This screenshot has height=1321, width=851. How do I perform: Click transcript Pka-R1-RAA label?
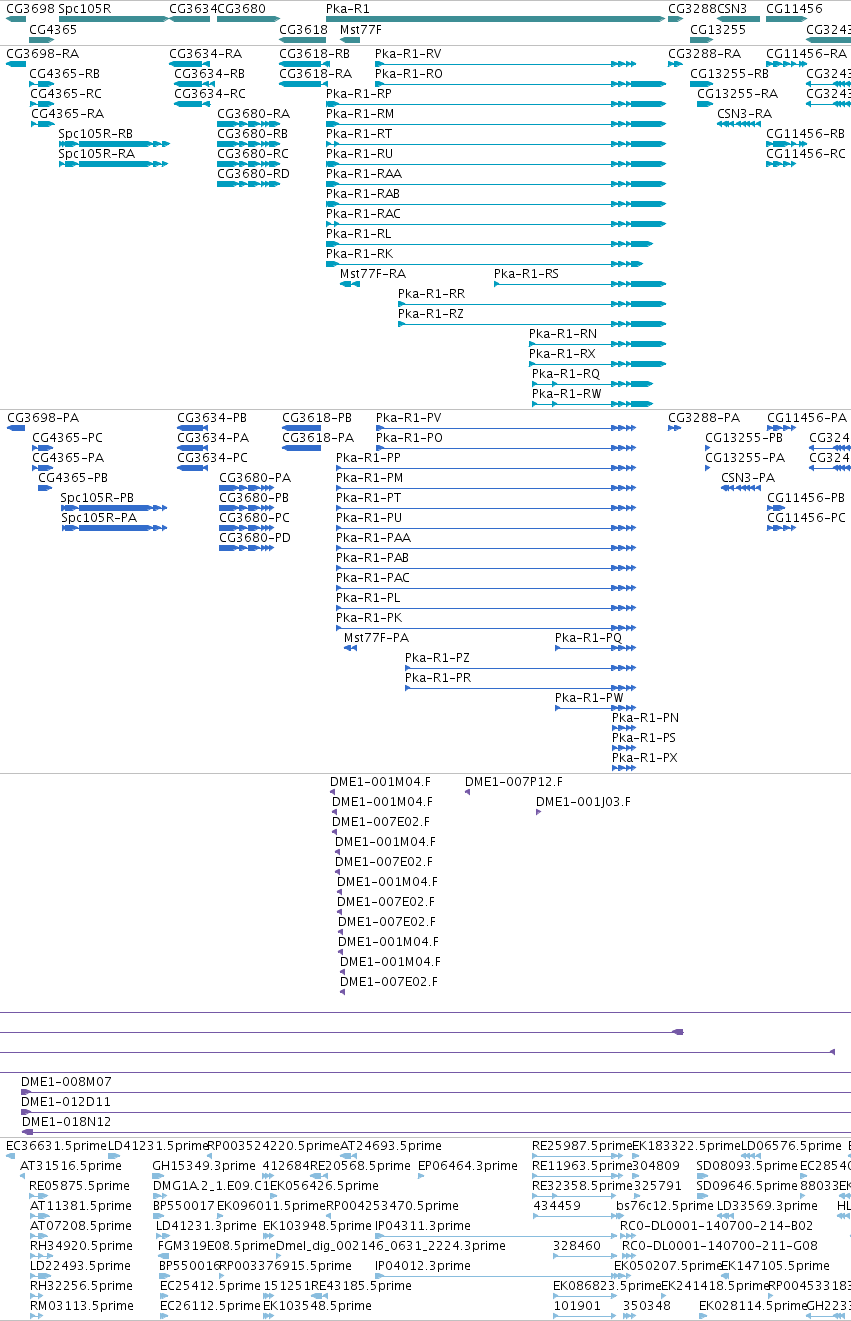coord(364,173)
